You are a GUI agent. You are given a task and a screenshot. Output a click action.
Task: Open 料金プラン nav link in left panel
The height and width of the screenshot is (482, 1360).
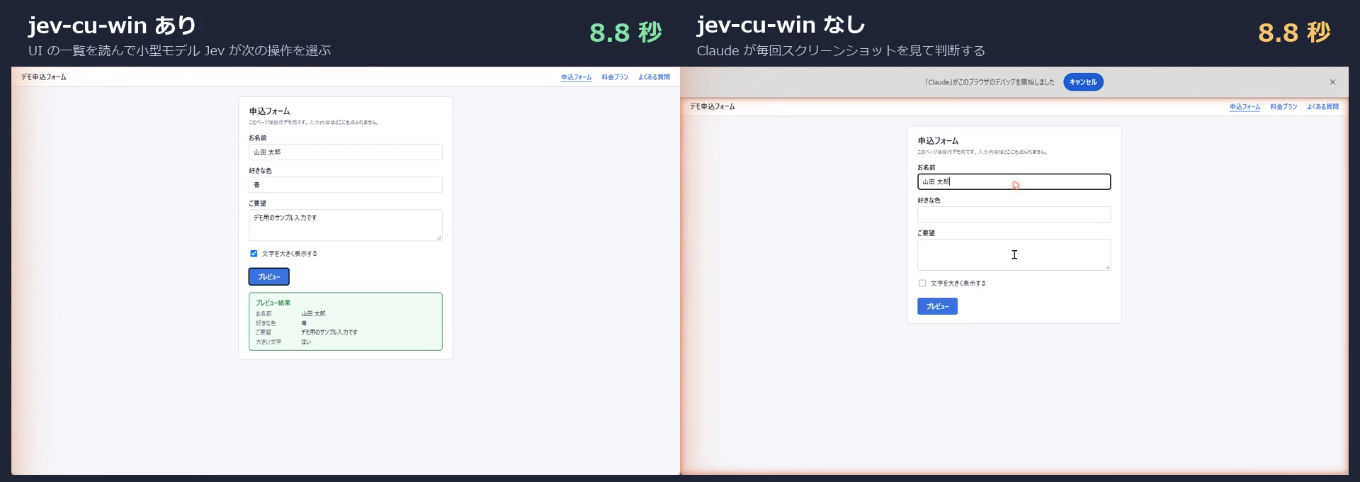pyautogui.click(x=615, y=77)
